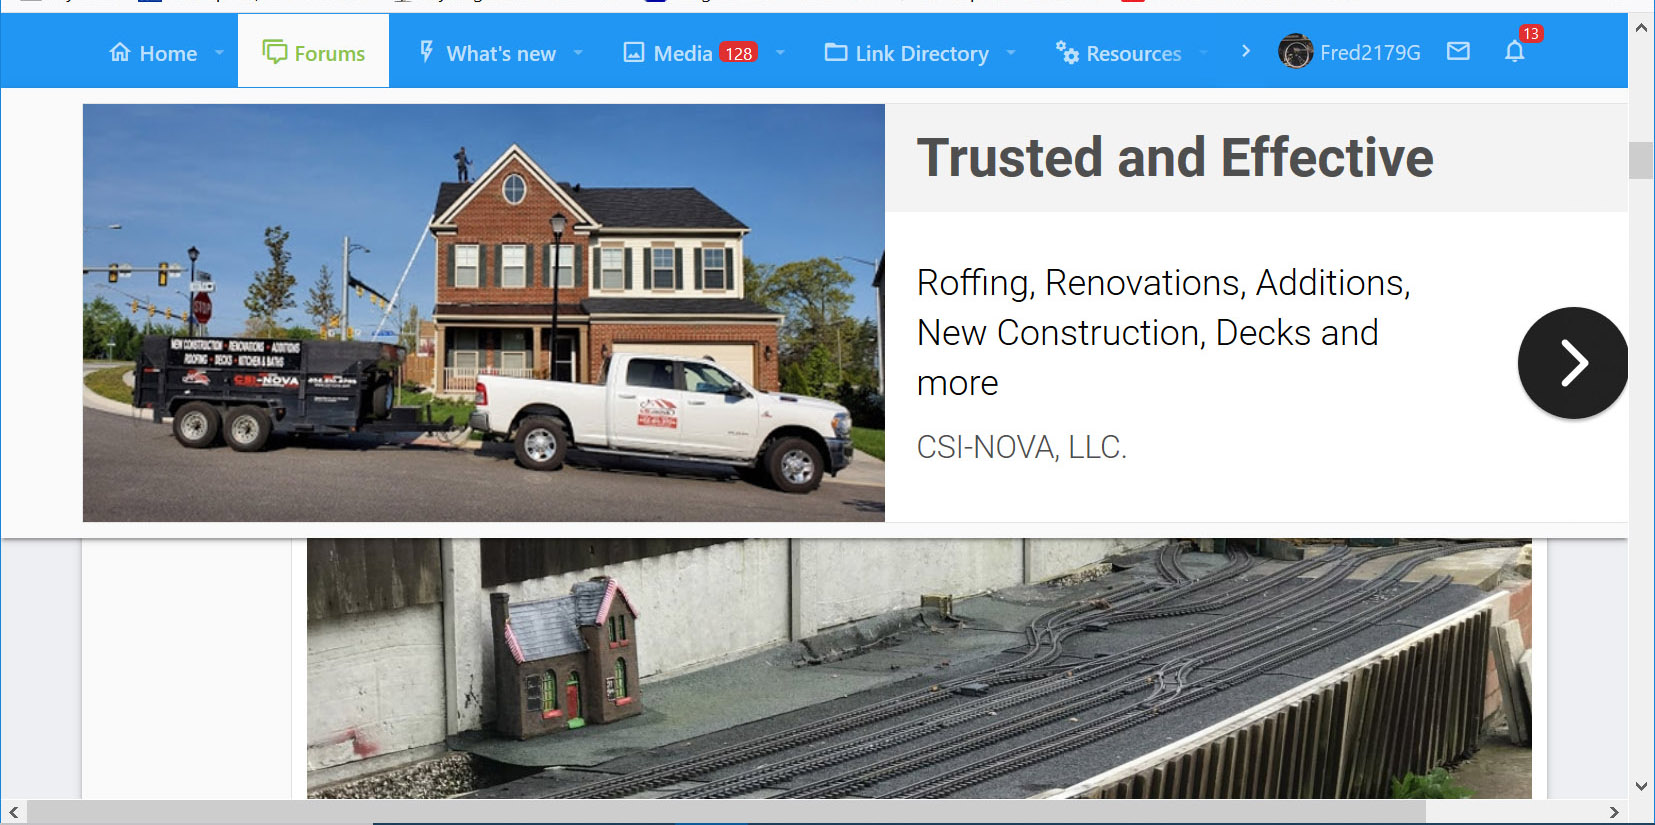Image resolution: width=1655 pixels, height=825 pixels.
Task: Click the vertical scrollbar down arrow
Action: [x=1641, y=786]
